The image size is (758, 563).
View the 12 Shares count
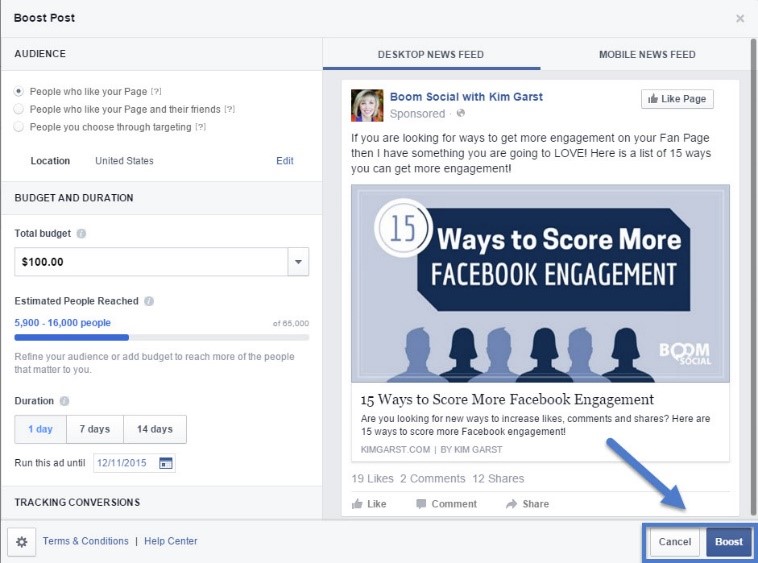(x=498, y=479)
